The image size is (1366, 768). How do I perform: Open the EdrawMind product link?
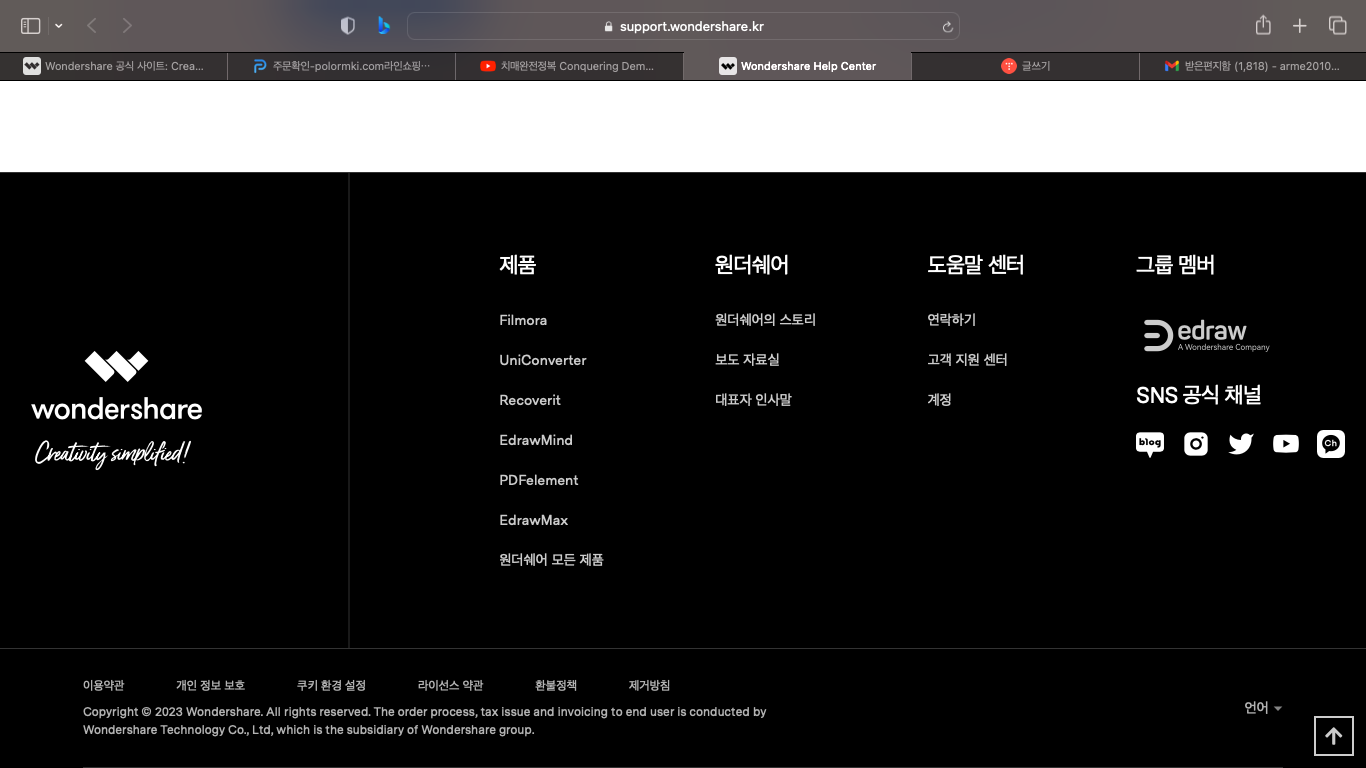(x=536, y=440)
